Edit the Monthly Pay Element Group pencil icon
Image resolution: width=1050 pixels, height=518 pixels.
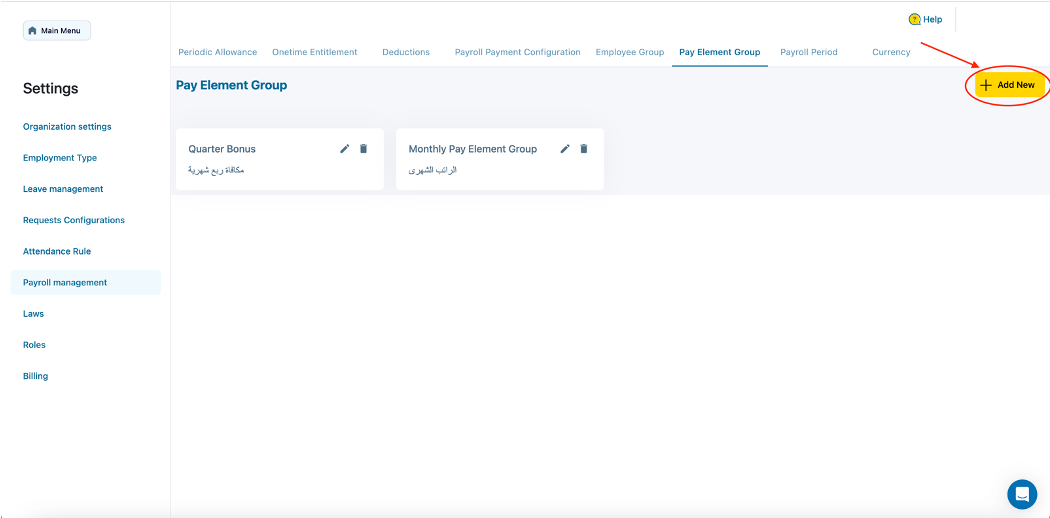click(565, 149)
